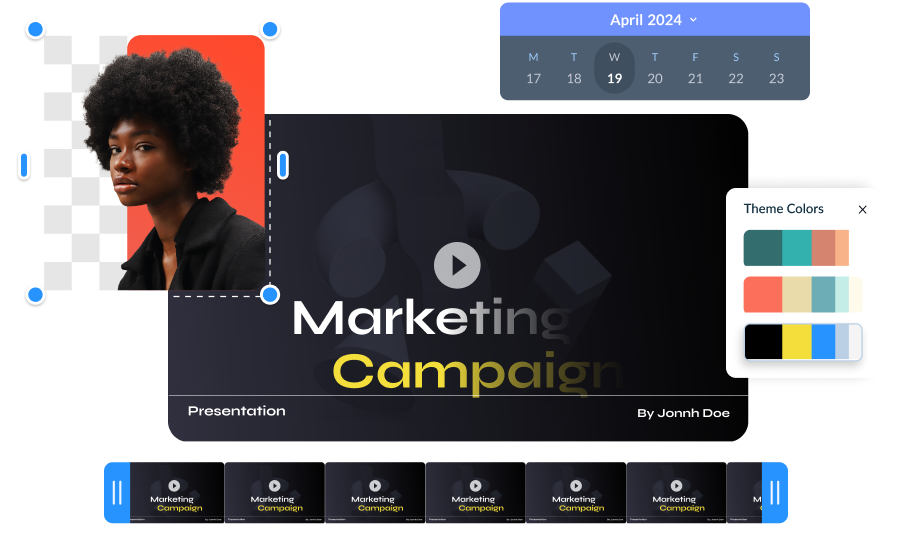Viewport: 912px width, 552px height.
Task: Select Wednesday 19 in the calendar
Action: point(614,68)
